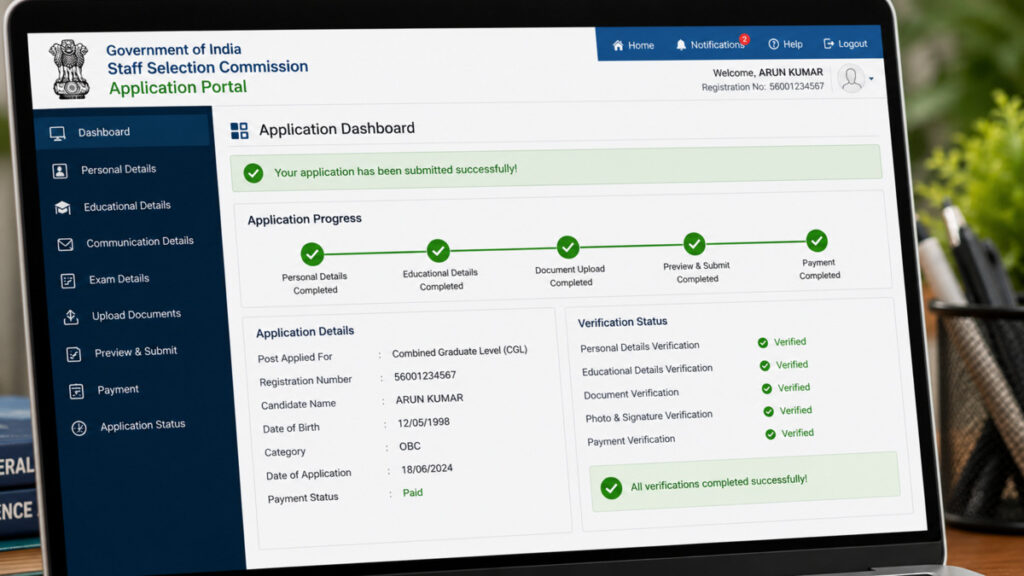Viewport: 1024px width, 576px height.
Task: Click Application Portal title text
Action: 178,88
